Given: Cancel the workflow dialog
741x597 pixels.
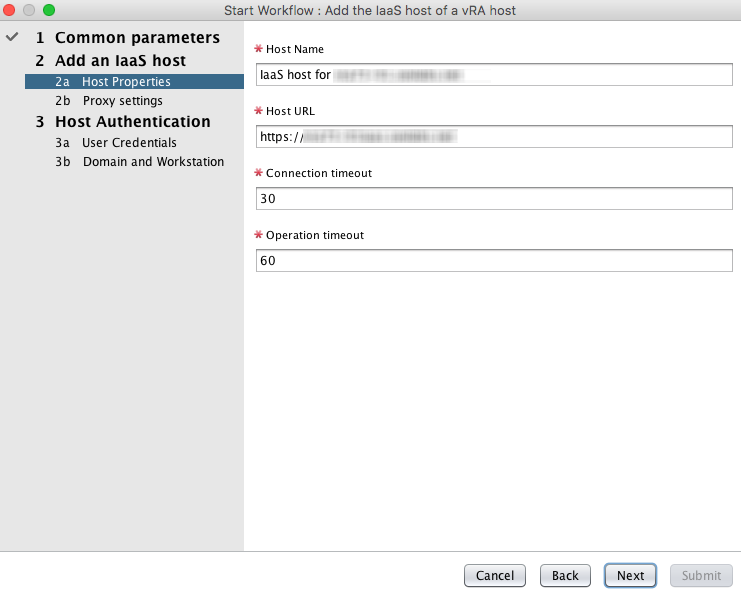Looking at the screenshot, I should pyautogui.click(x=495, y=575).
